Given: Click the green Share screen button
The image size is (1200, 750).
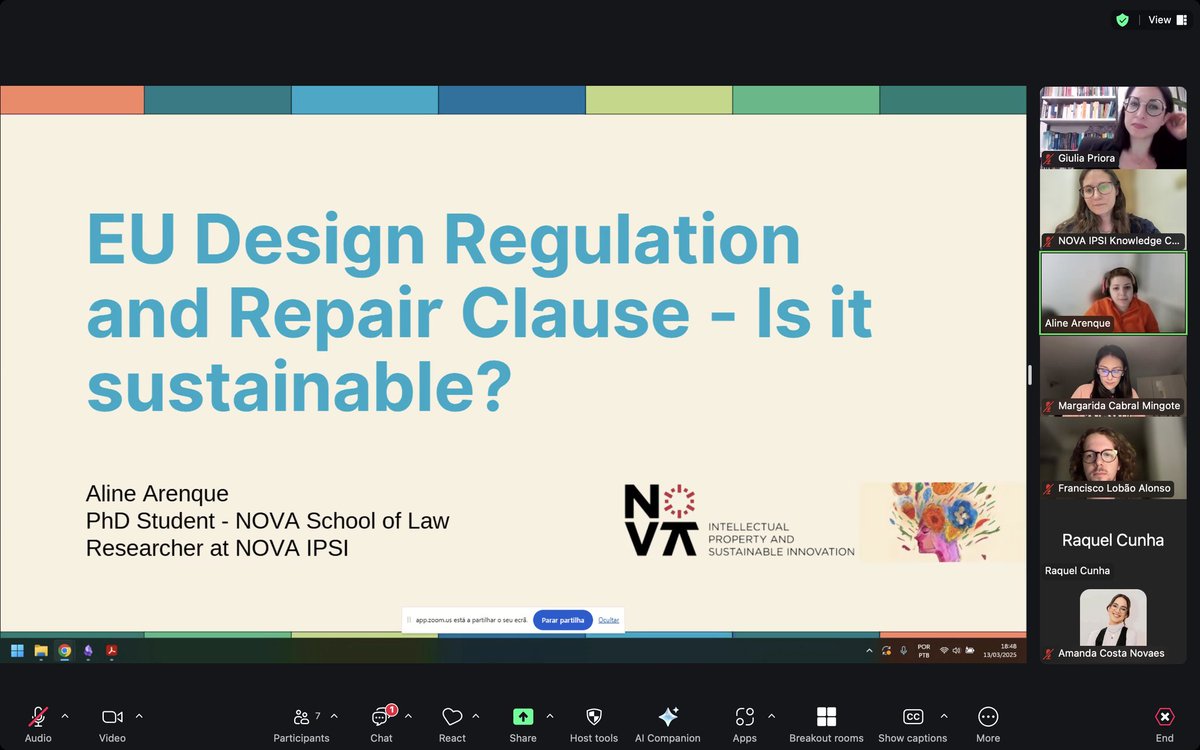Looking at the screenshot, I should click(x=523, y=724).
